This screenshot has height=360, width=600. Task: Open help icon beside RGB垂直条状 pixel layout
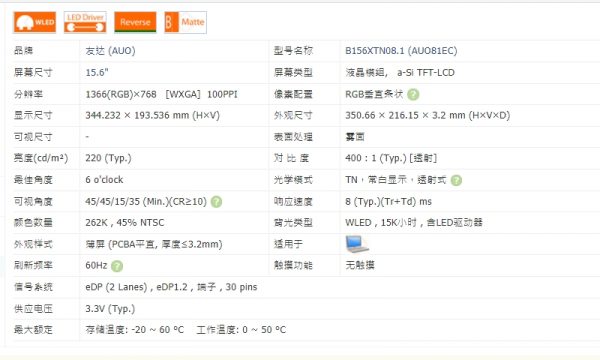pos(413,94)
